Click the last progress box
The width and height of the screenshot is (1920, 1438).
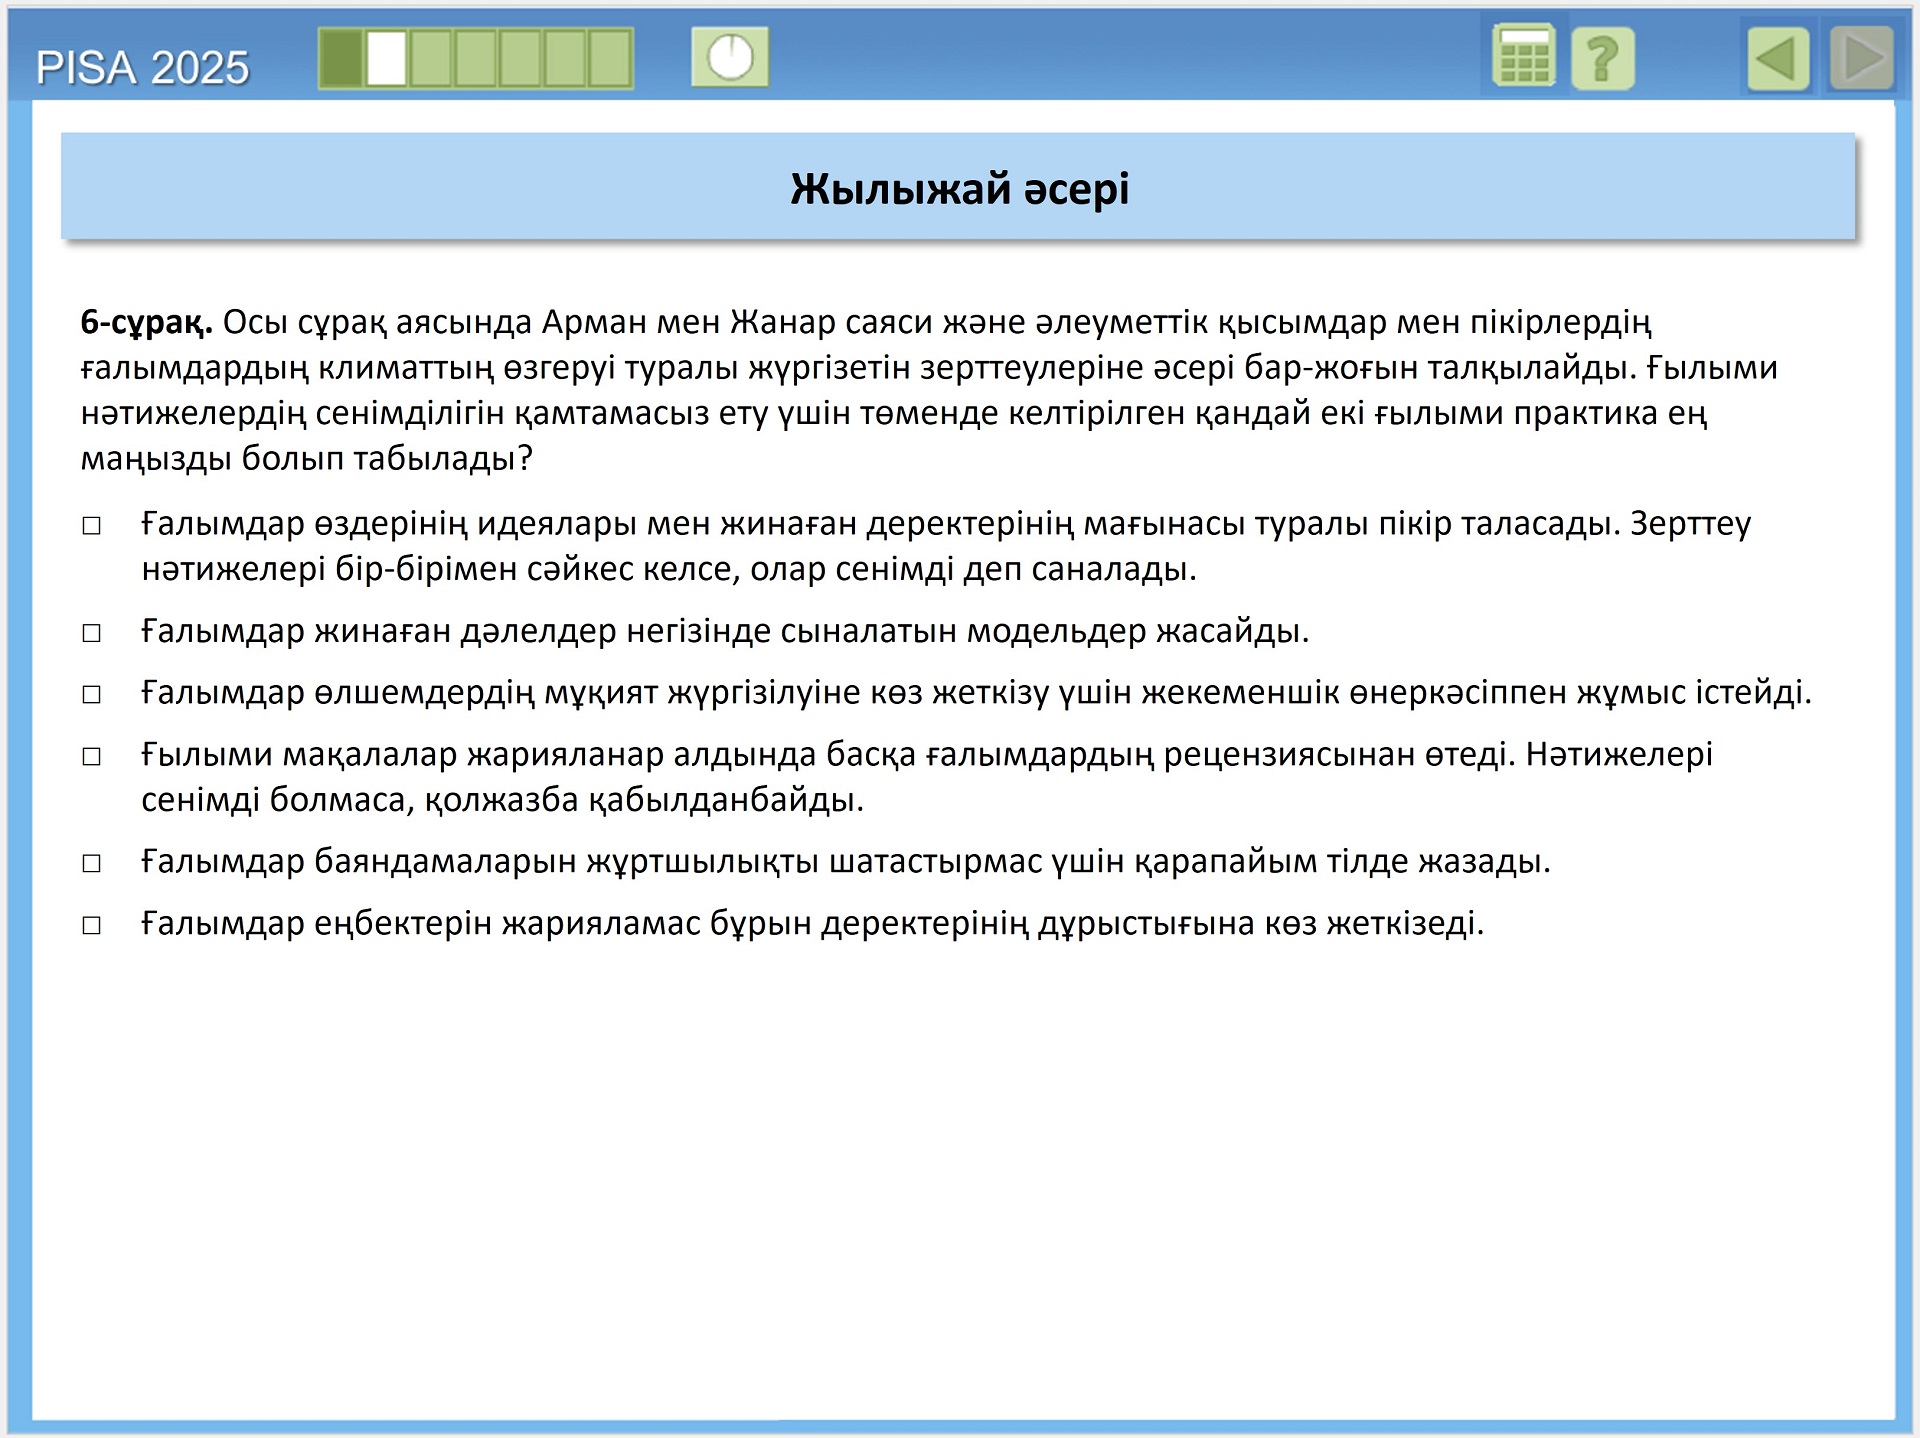(610, 58)
